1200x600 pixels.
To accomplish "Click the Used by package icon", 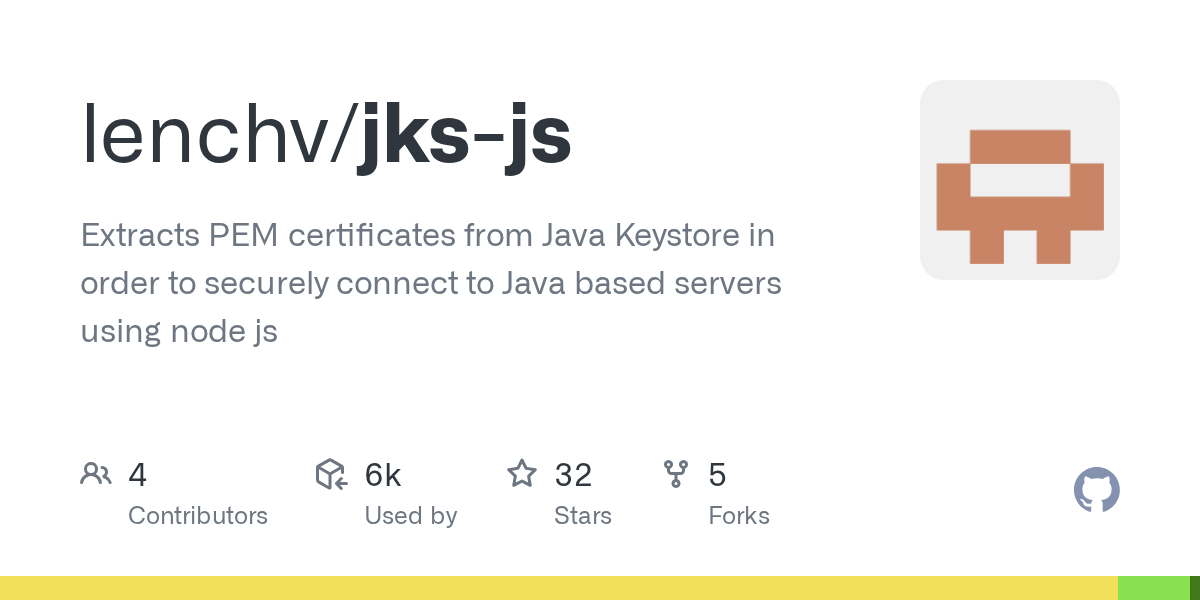I will click(331, 474).
